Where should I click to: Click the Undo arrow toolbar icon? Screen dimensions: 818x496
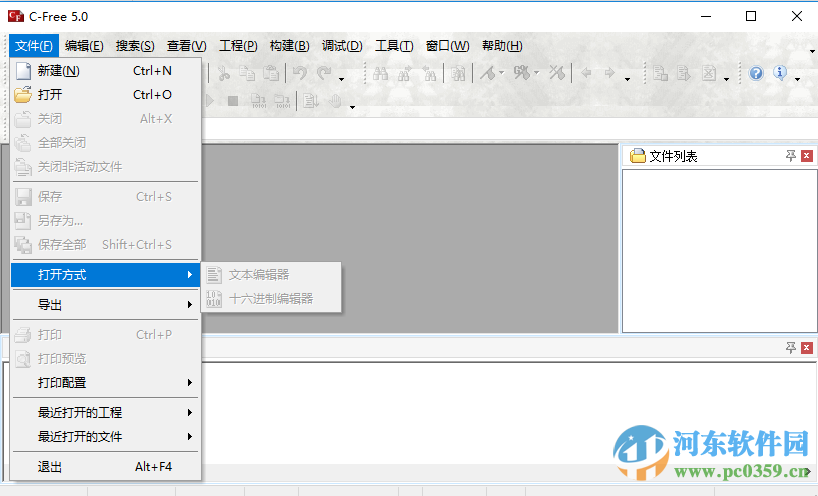300,74
